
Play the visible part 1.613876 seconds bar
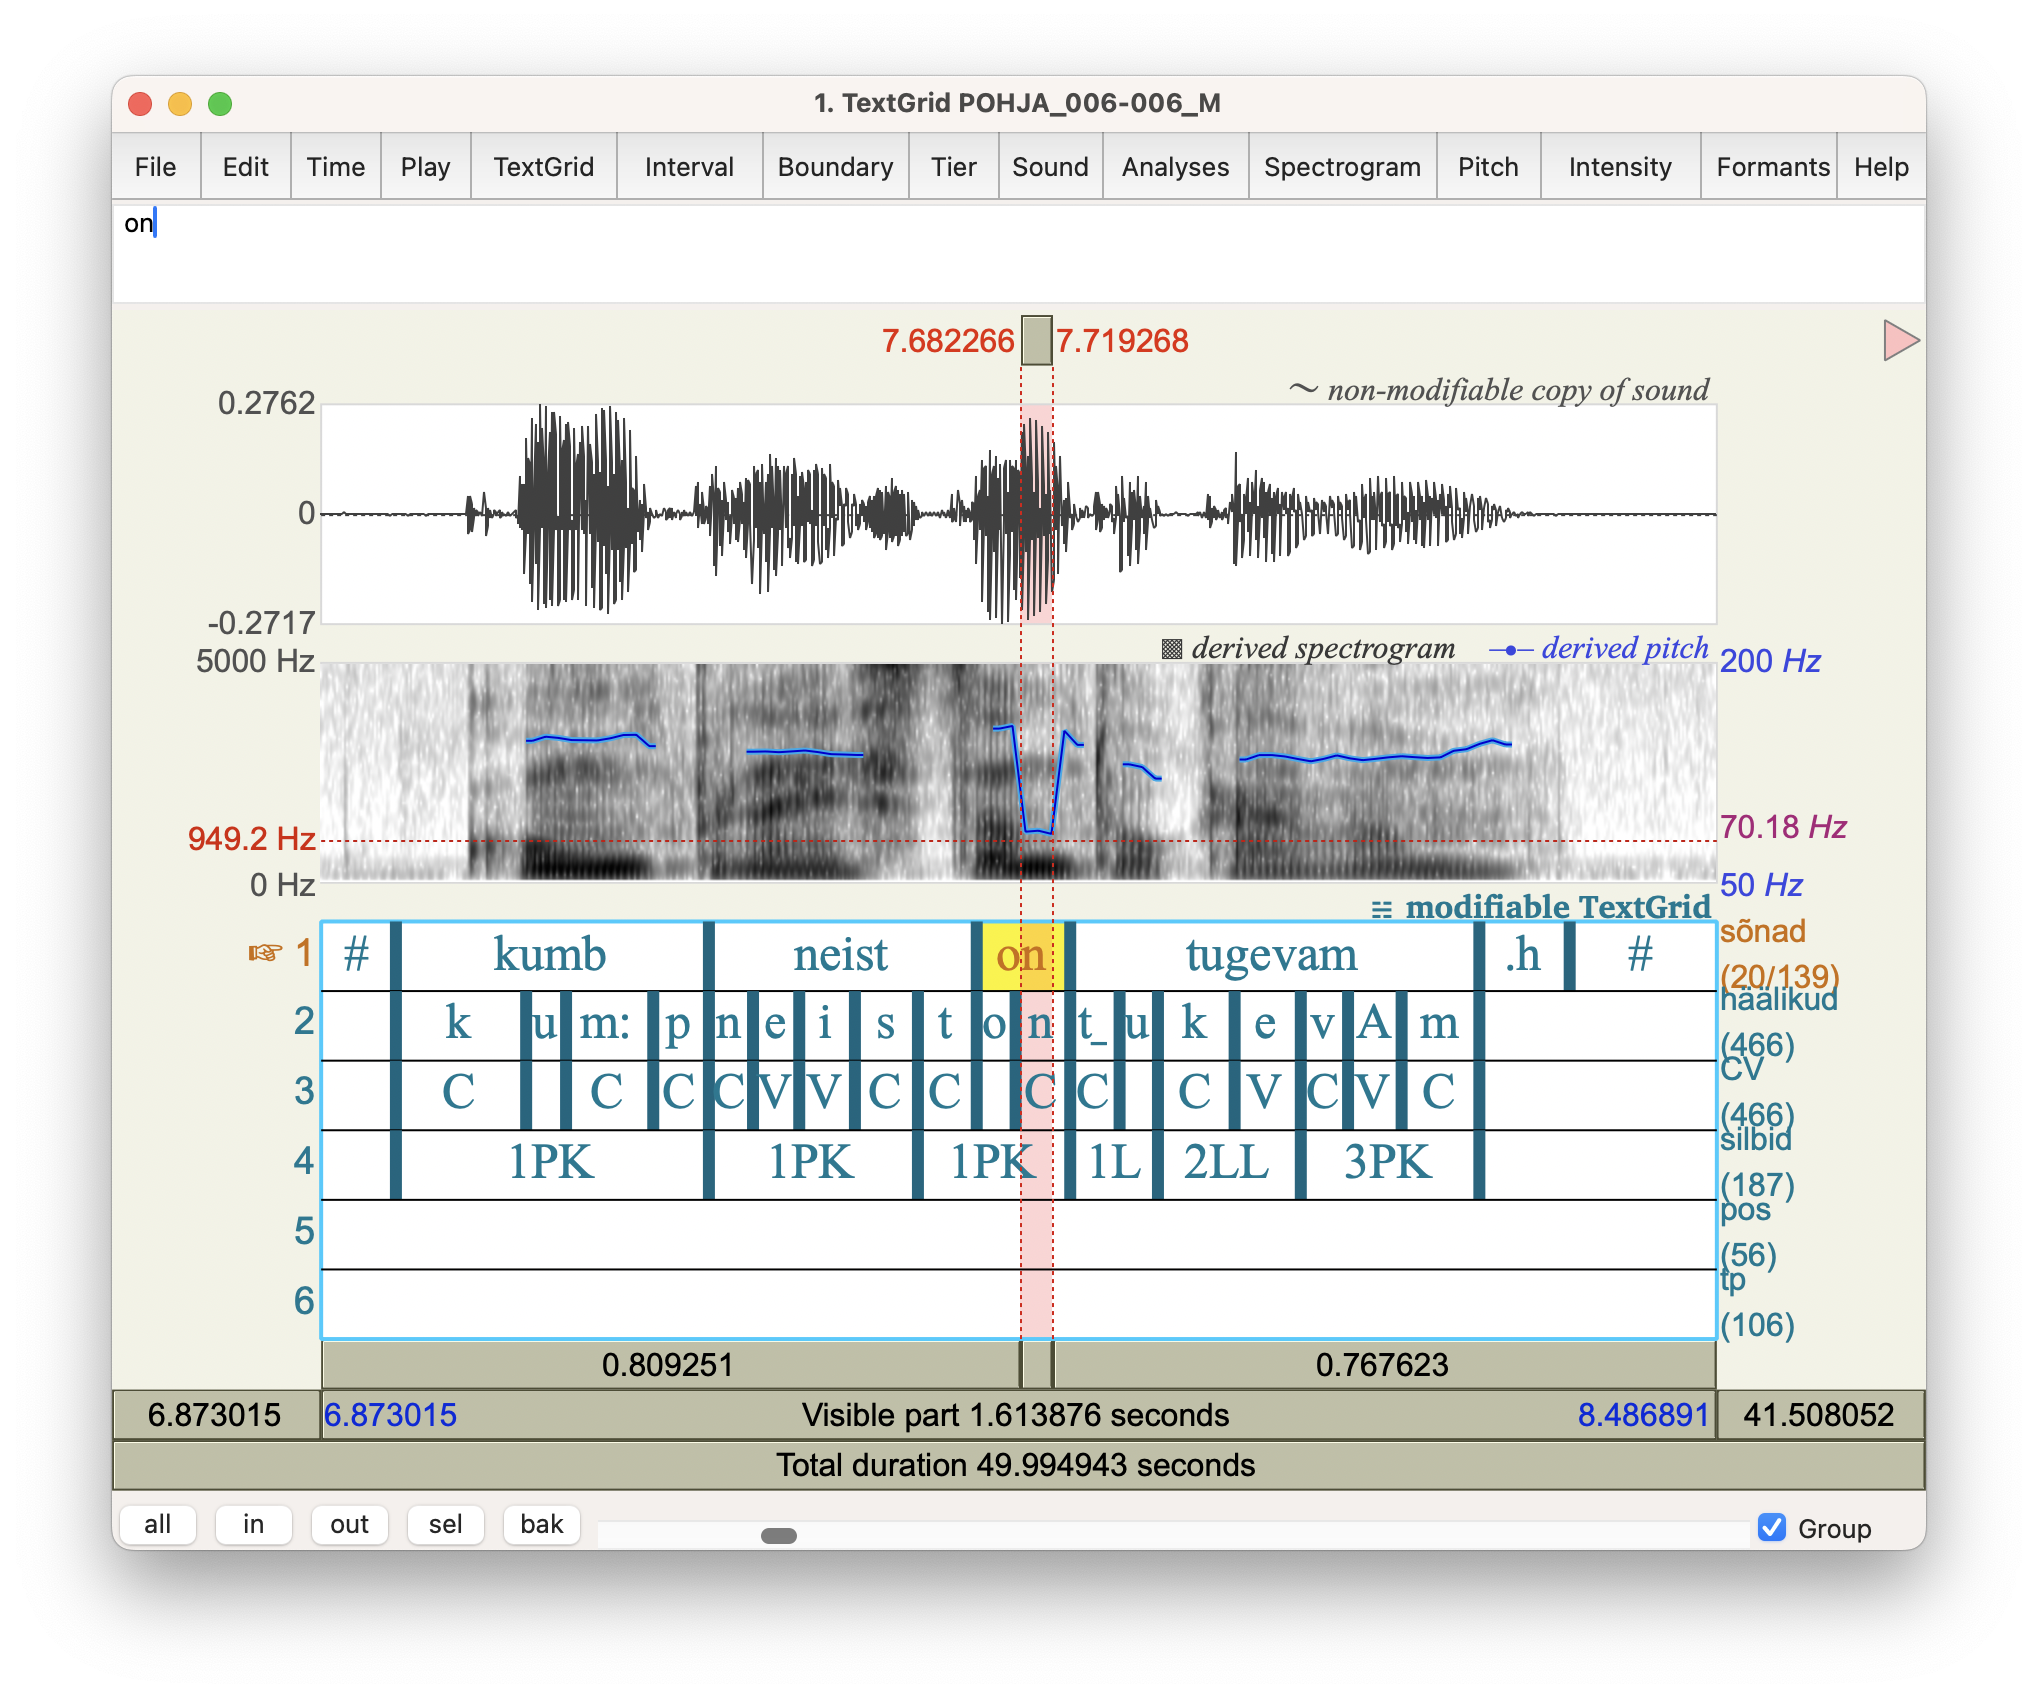click(x=1018, y=1415)
